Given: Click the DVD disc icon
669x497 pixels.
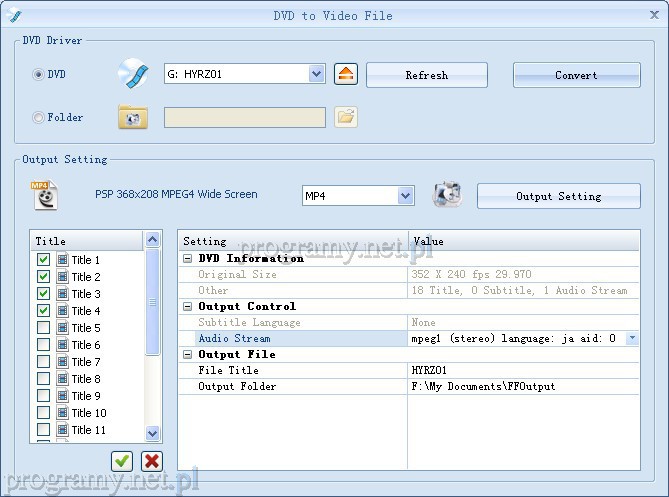Looking at the screenshot, I should click(133, 74).
